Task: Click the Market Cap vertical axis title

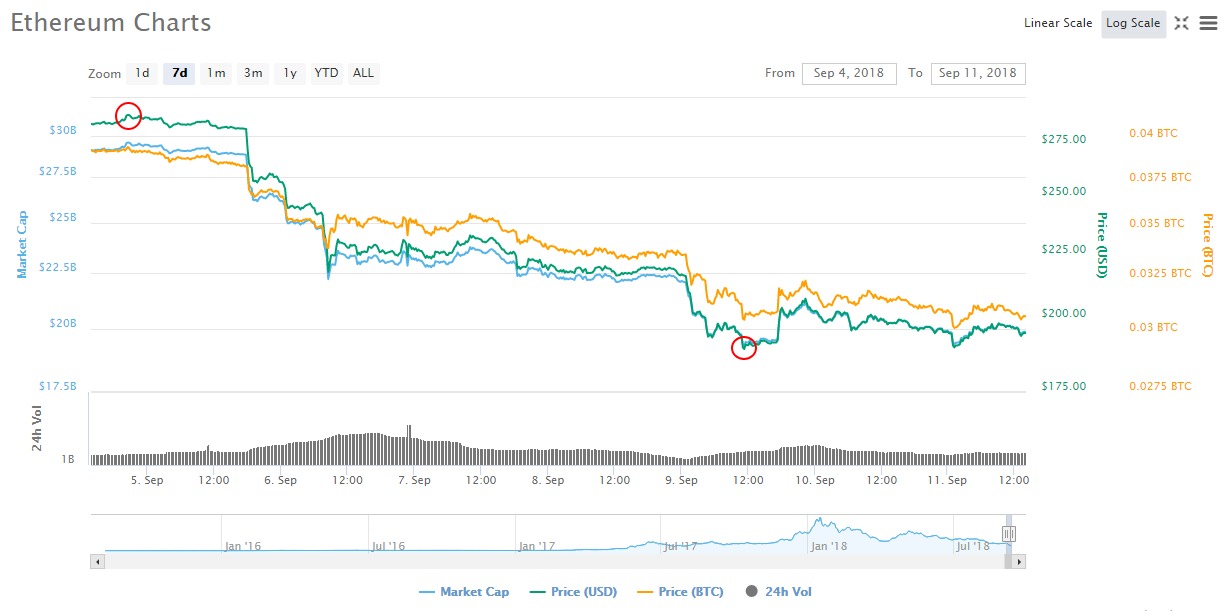Action: coord(20,244)
